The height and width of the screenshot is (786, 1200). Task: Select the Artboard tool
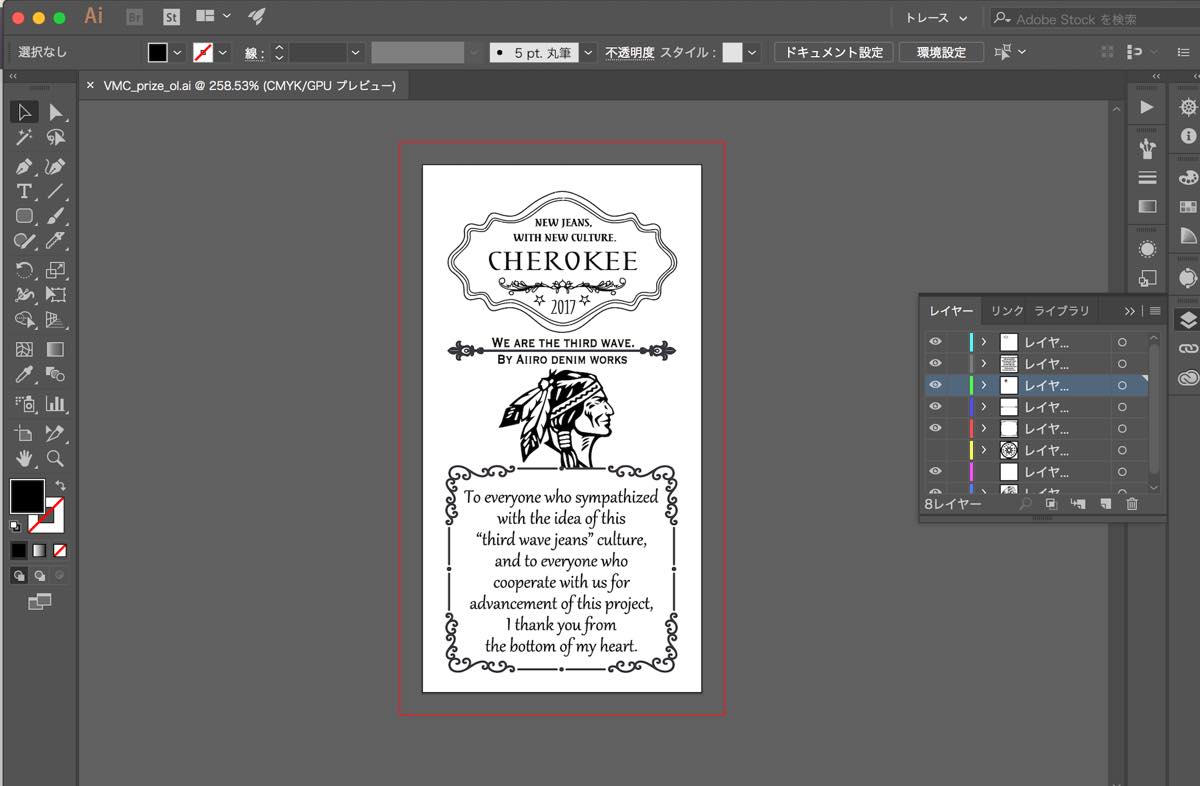coord(24,433)
